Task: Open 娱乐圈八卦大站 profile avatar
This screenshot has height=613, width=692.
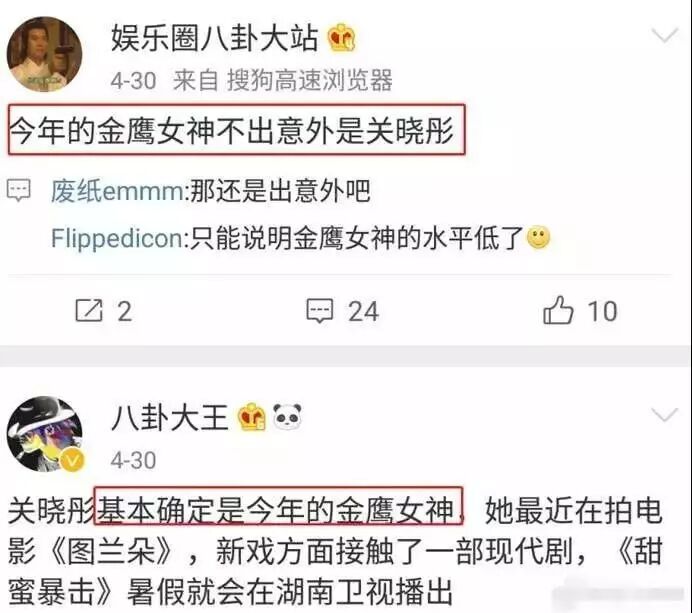Action: [45, 54]
